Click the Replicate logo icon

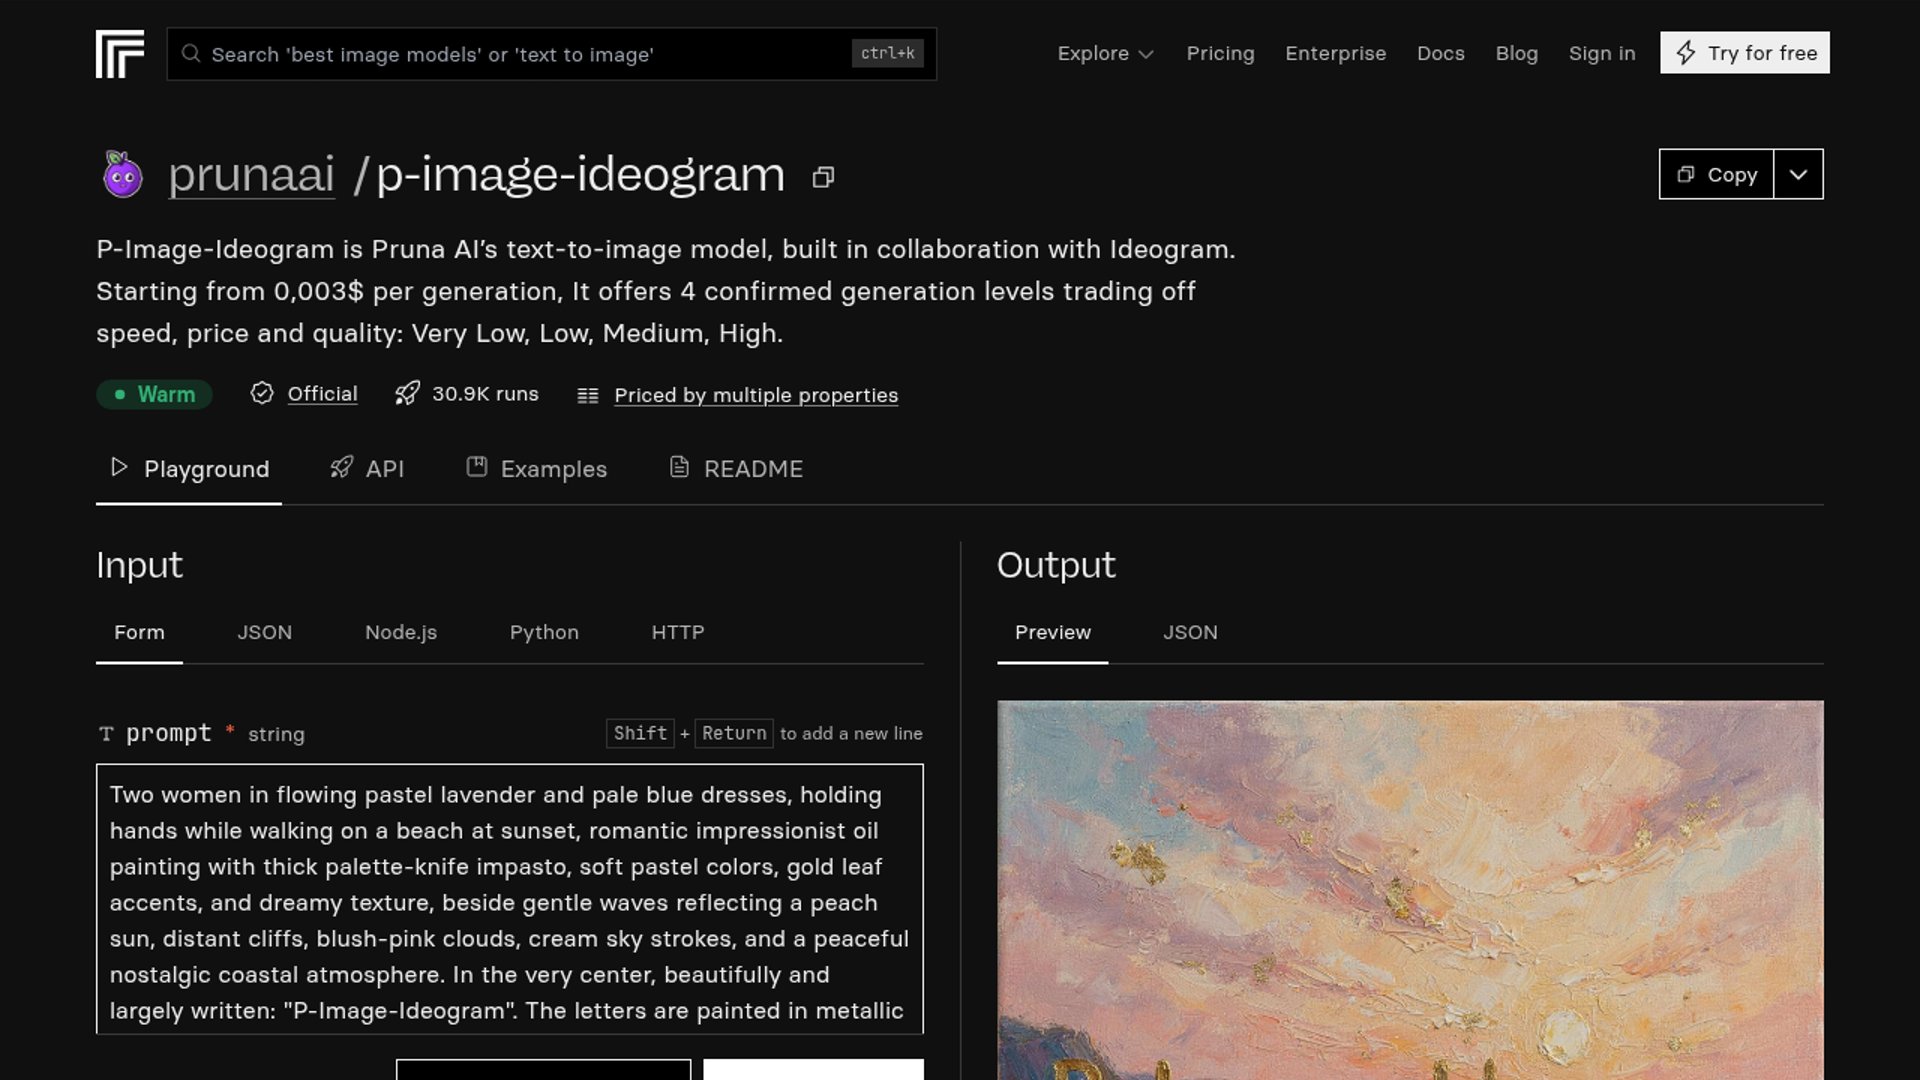coord(120,54)
